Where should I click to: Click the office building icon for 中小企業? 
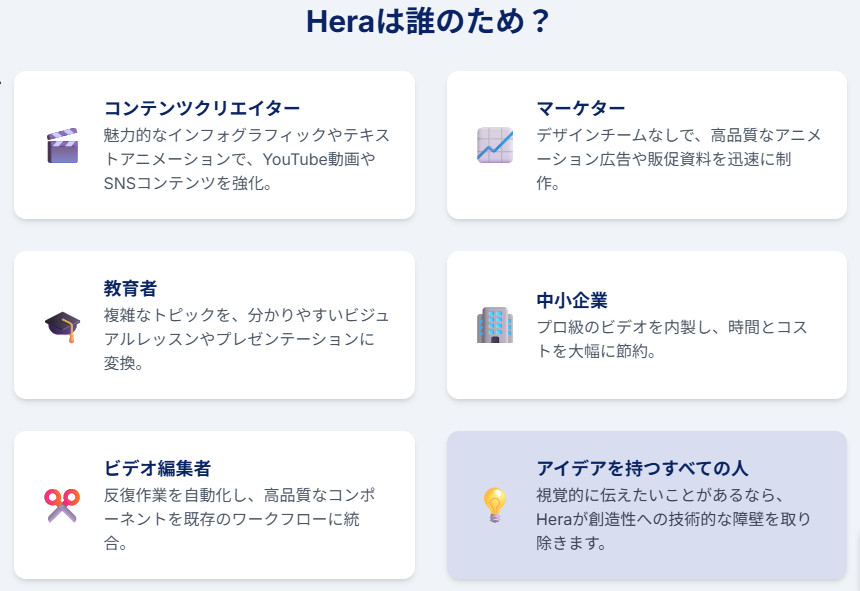pyautogui.click(x=495, y=325)
